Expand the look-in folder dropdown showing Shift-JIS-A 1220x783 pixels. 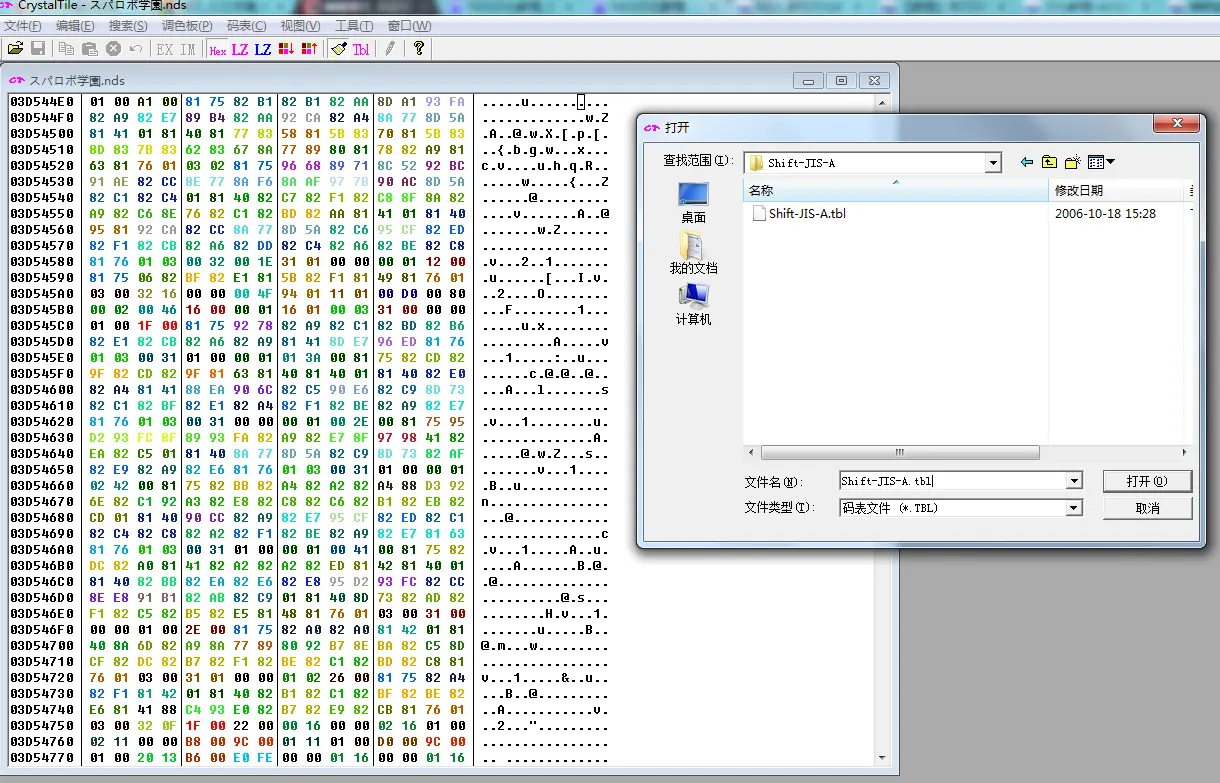[x=992, y=162]
